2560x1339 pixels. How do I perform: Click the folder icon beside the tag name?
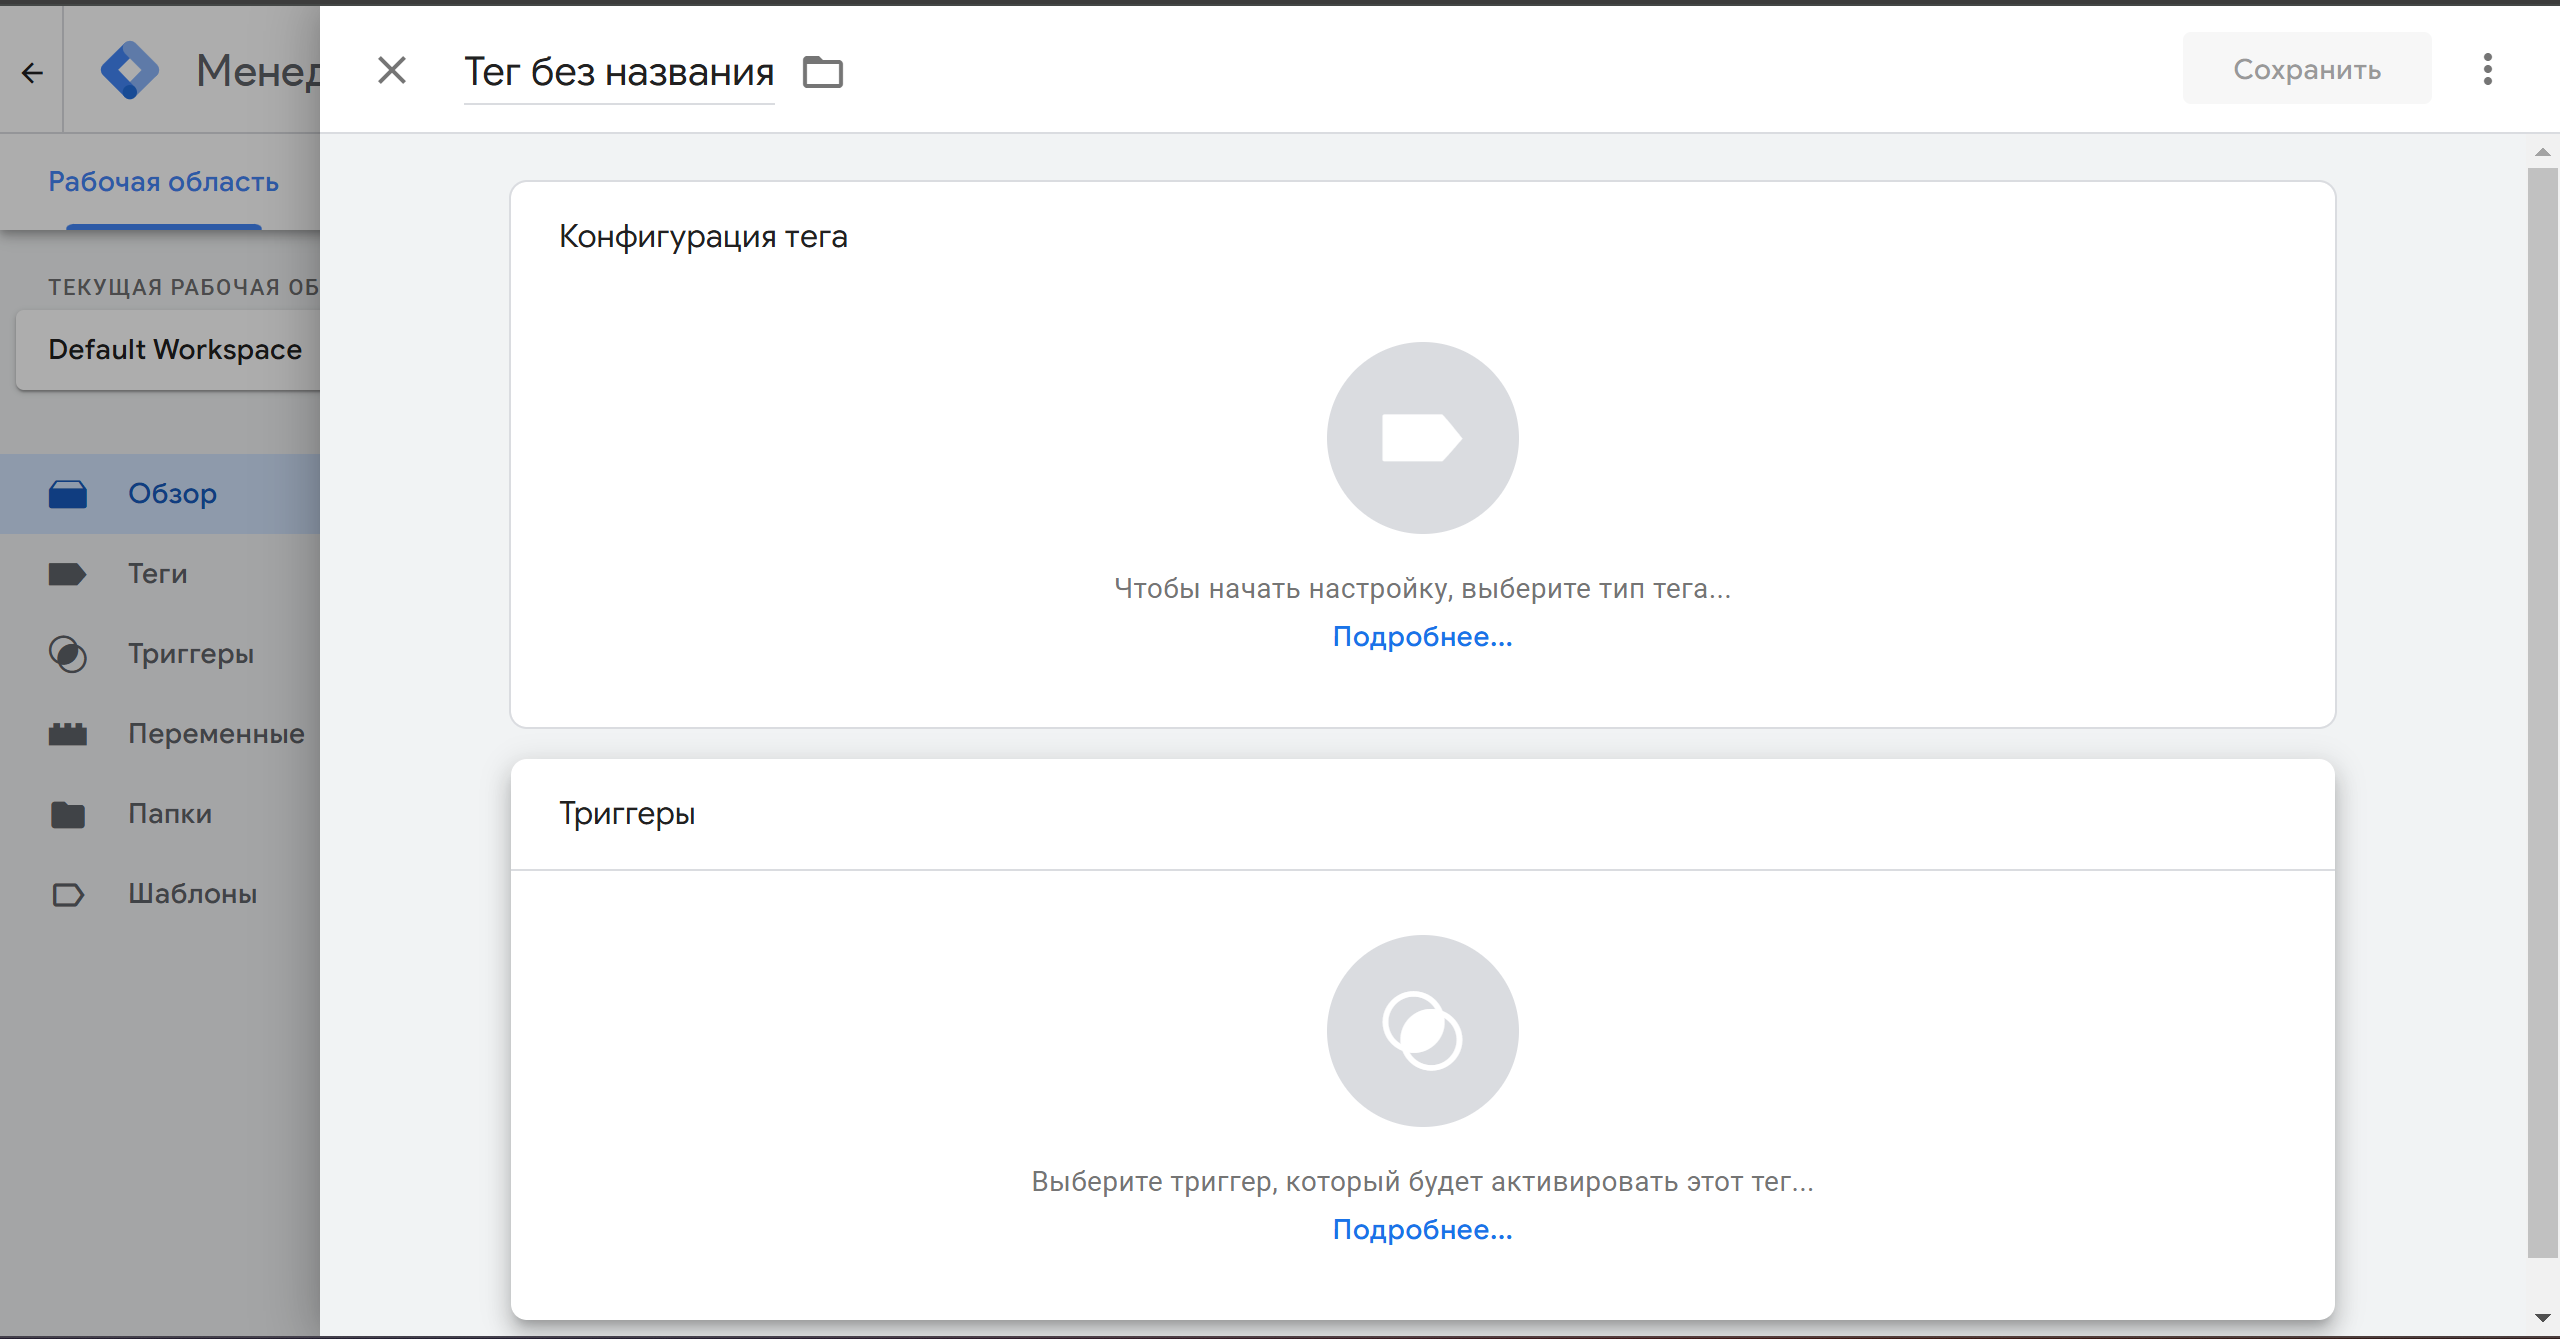(823, 72)
